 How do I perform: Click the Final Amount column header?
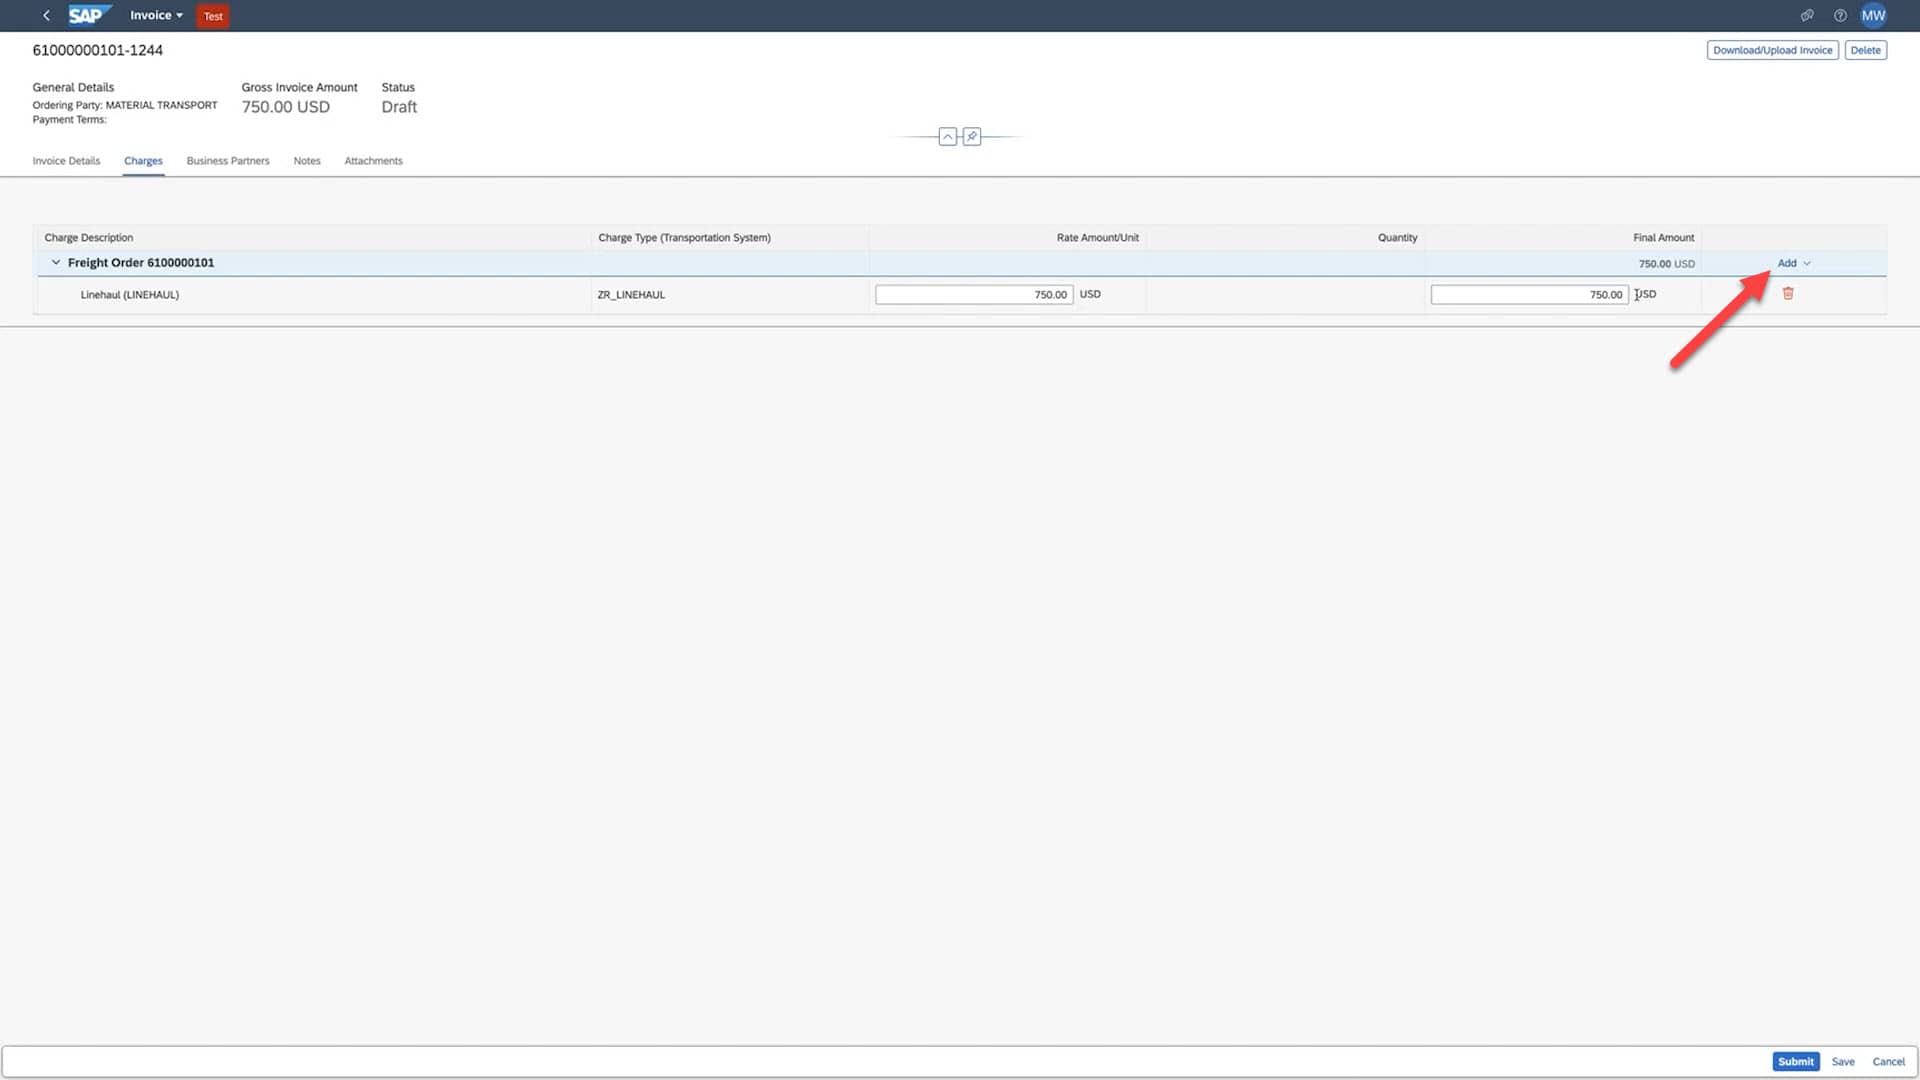(x=1663, y=238)
